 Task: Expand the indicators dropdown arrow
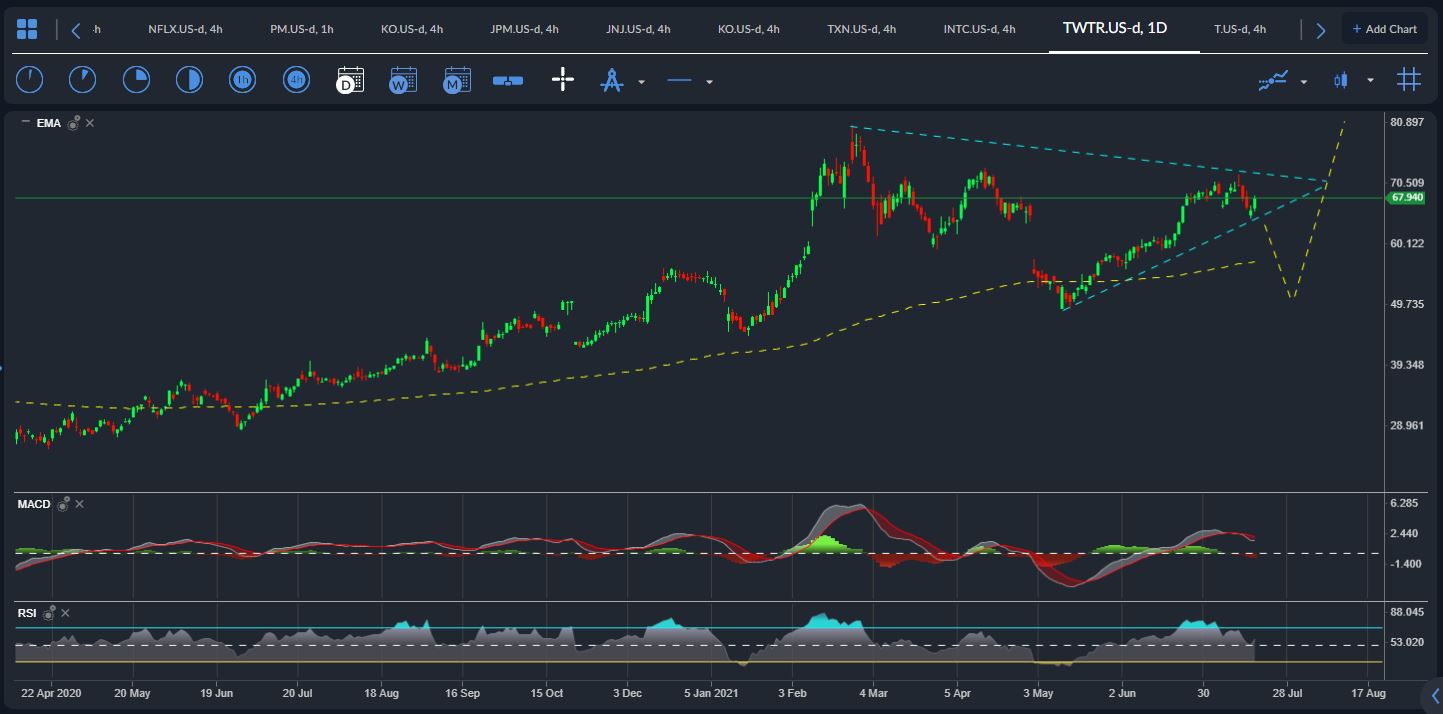coord(1303,82)
